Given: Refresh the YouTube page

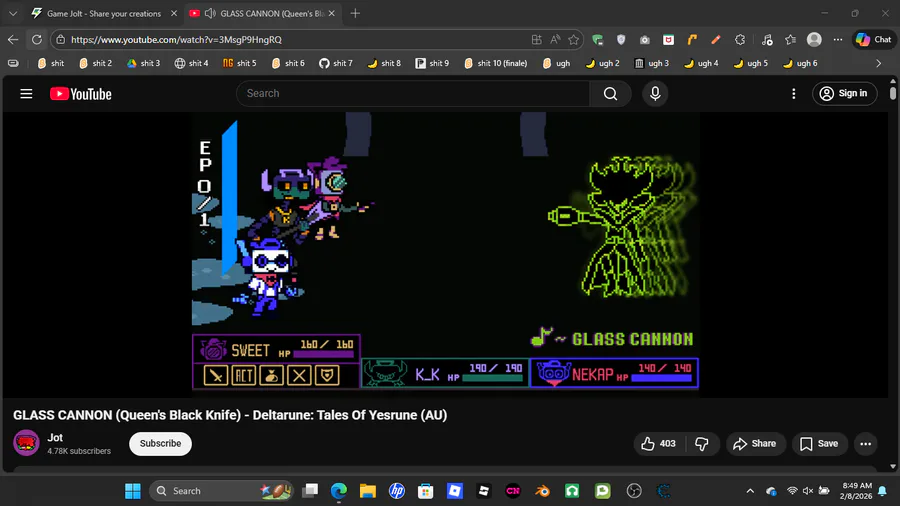Looking at the screenshot, I should pyautogui.click(x=37, y=40).
